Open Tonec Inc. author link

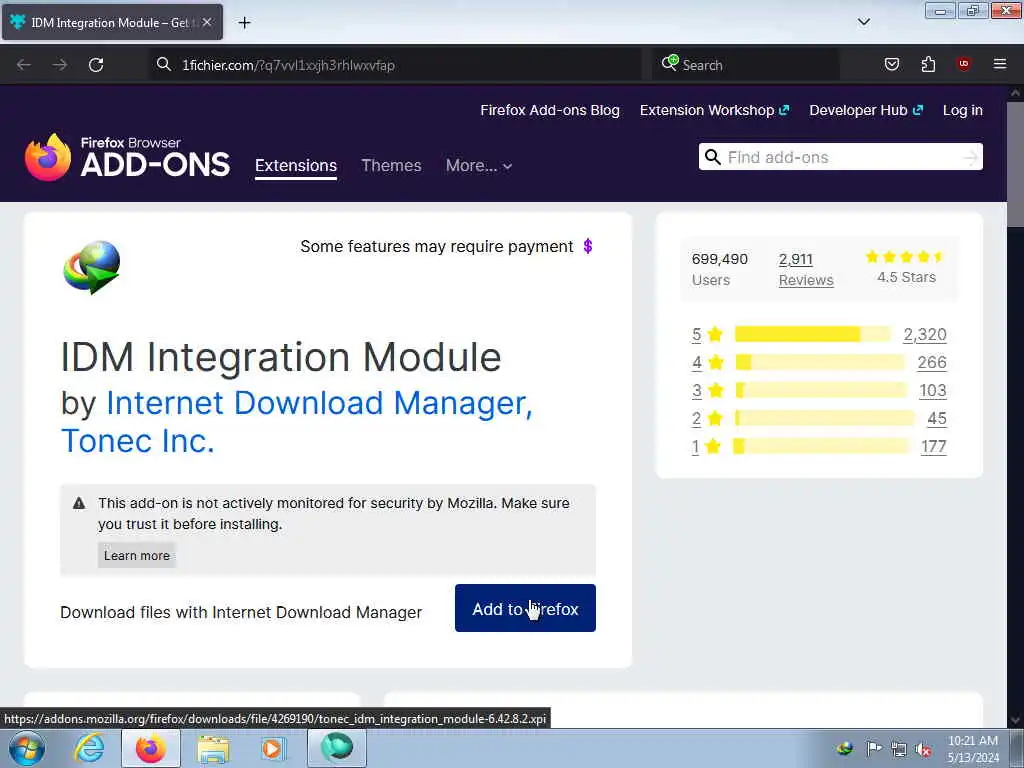[137, 441]
